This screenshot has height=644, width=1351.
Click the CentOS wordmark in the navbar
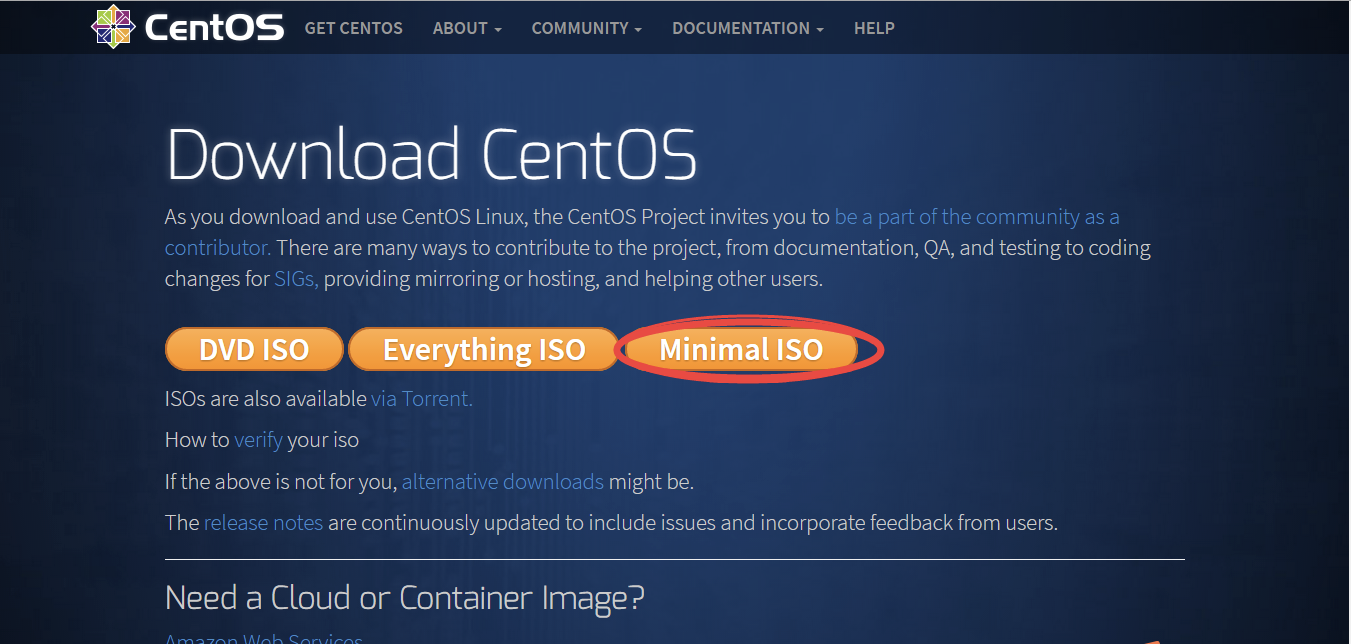(214, 28)
